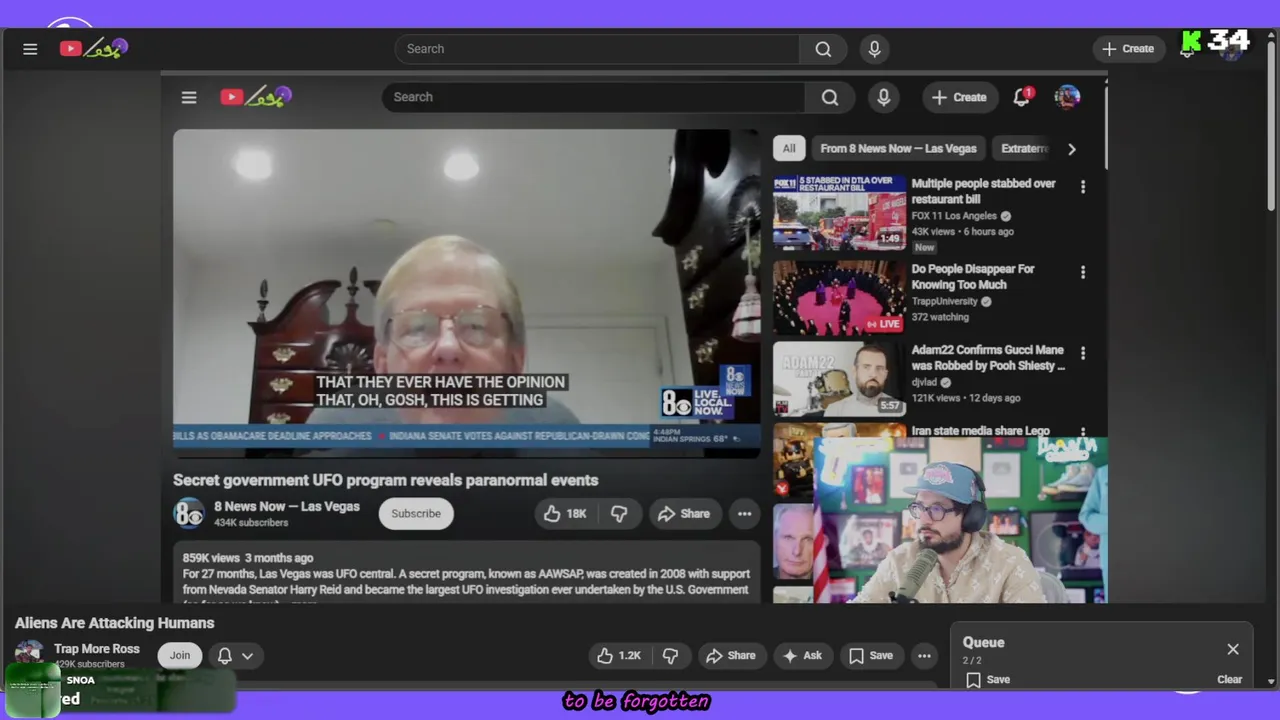Open TrappUniversity channel name
Viewport: 1280px width, 720px height.
pos(944,301)
